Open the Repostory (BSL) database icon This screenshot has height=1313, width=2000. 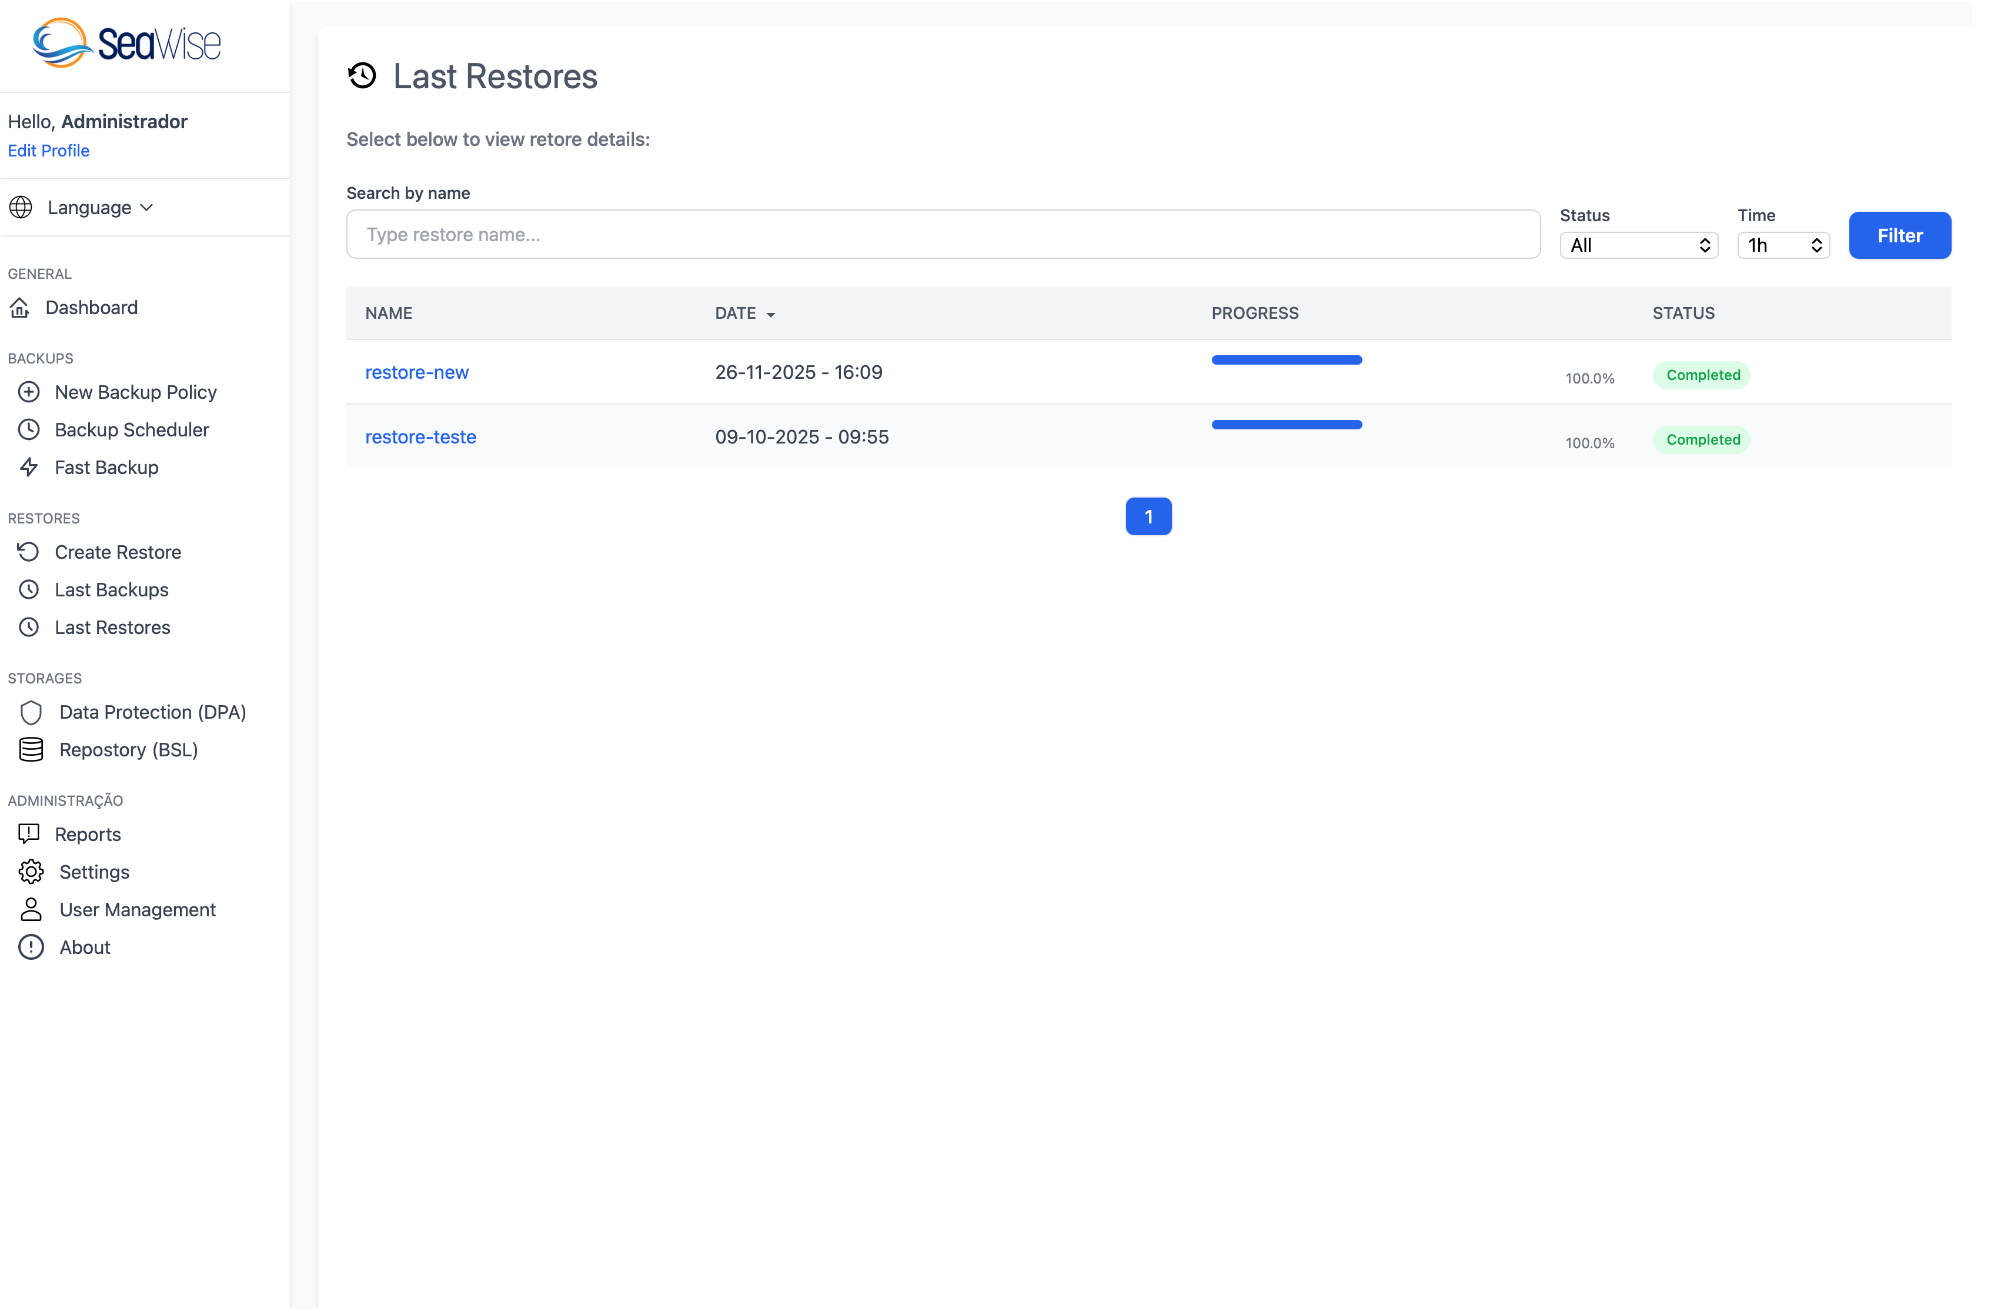coord(31,749)
